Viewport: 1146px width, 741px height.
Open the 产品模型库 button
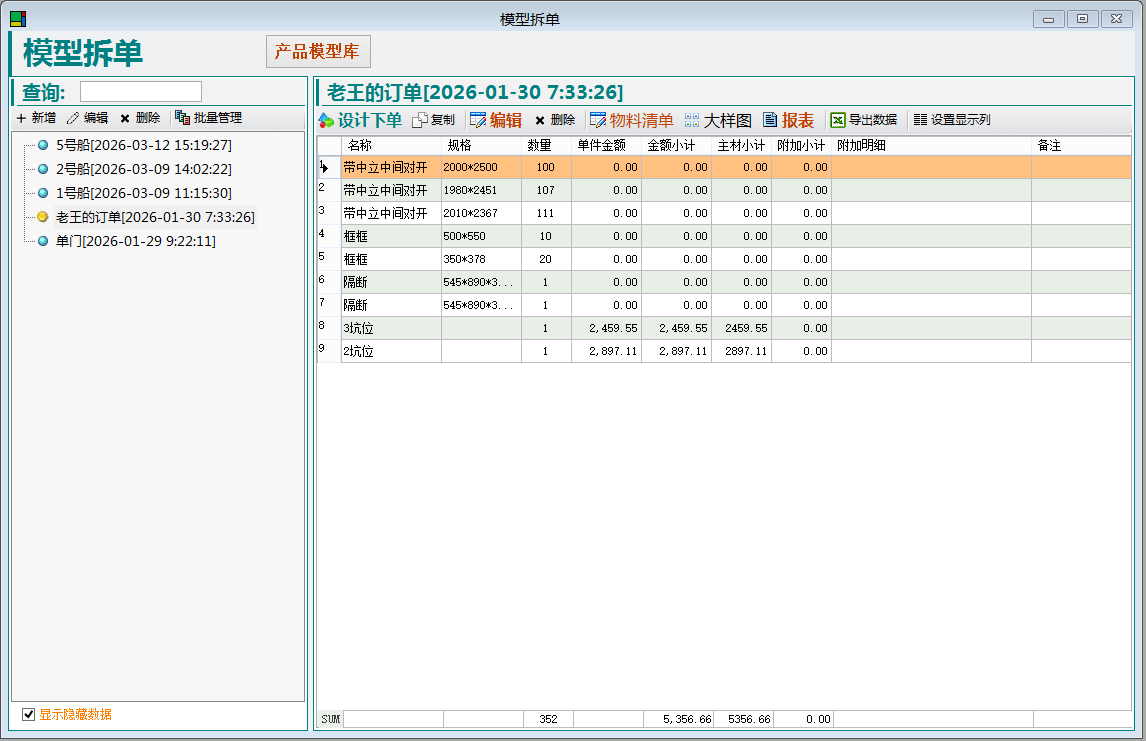tap(317, 52)
